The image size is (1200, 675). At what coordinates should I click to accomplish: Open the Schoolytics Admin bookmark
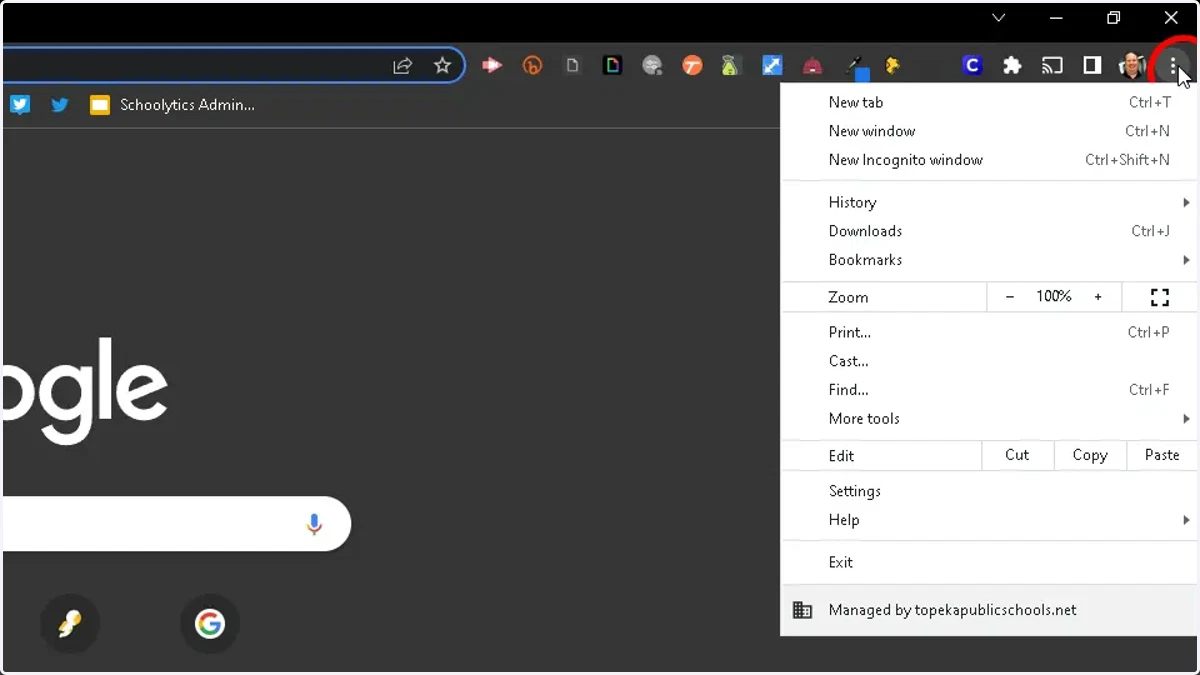172,104
